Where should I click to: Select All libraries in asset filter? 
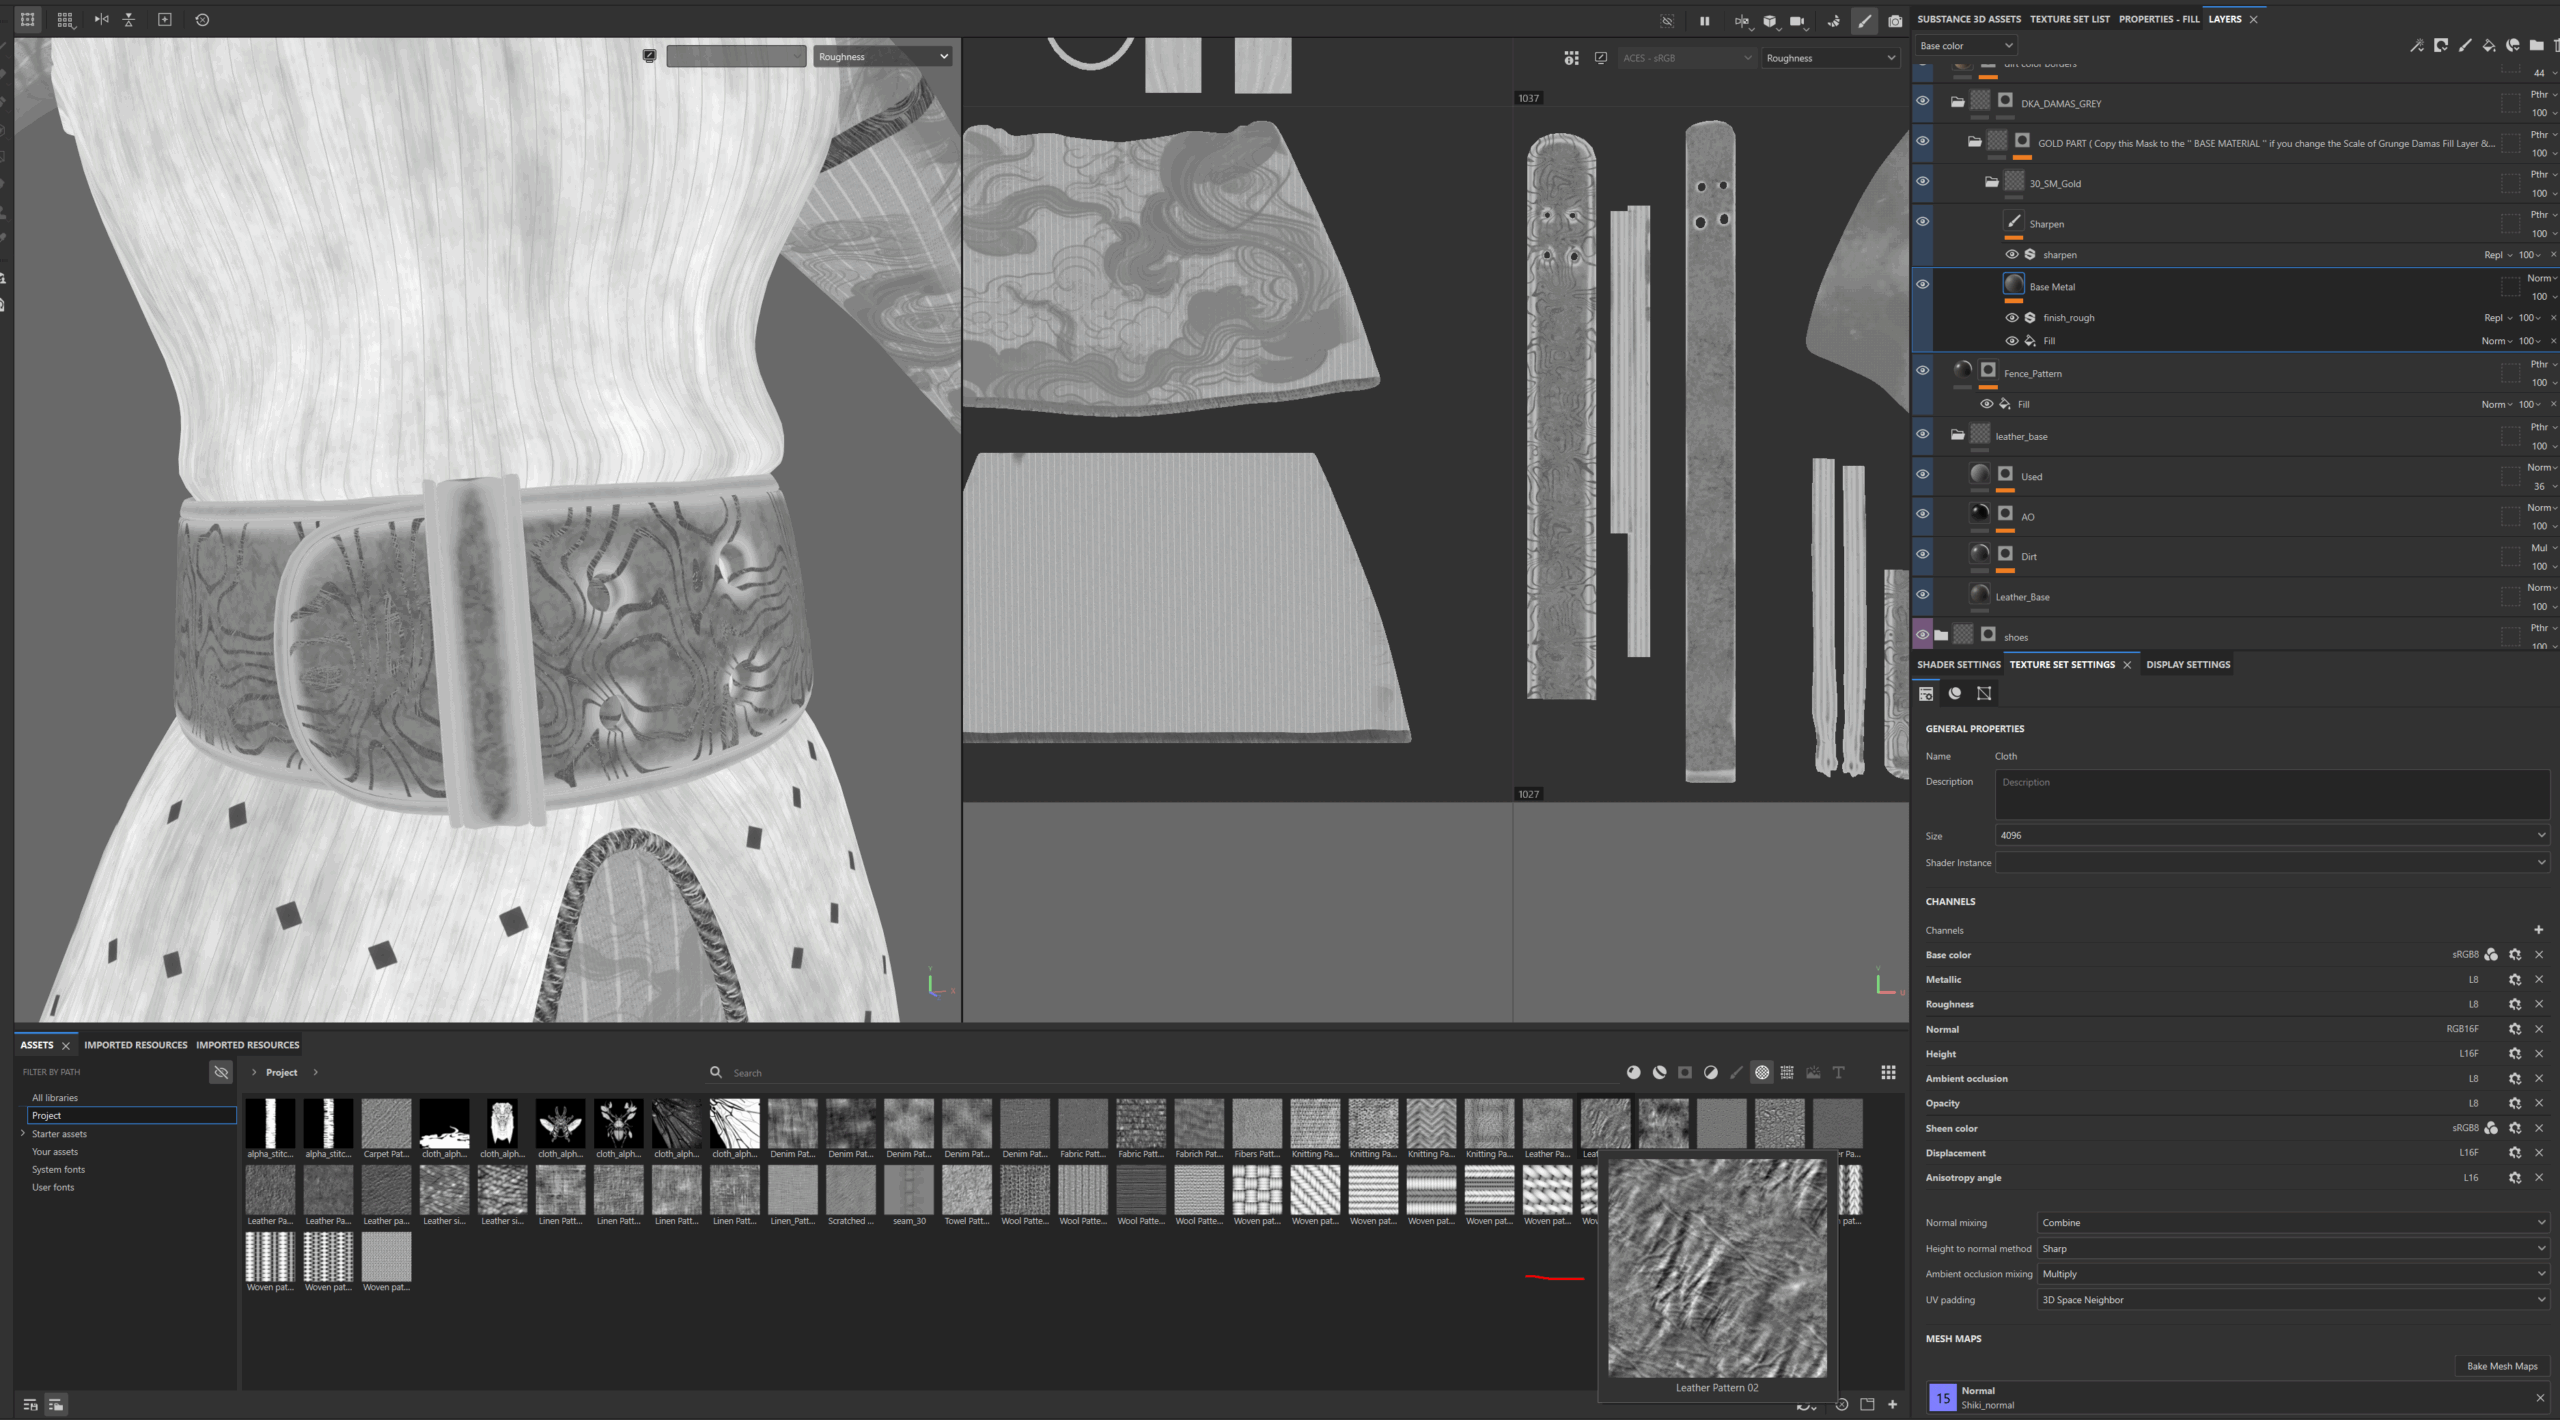55,1098
